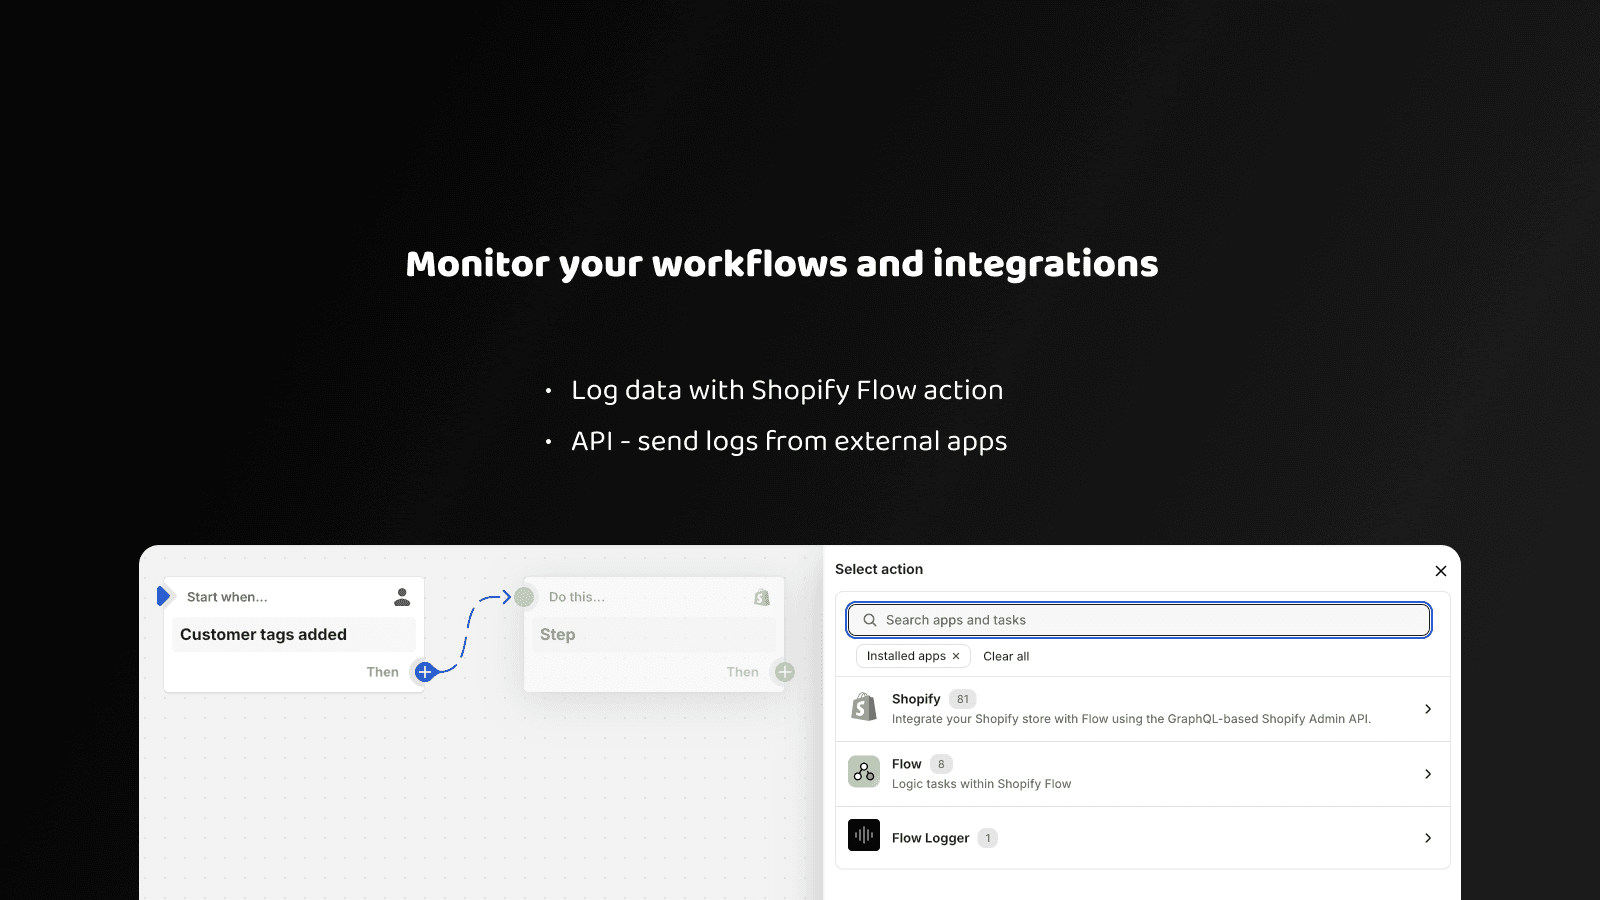Image resolution: width=1600 pixels, height=900 pixels.
Task: Expand the Shopify actions chevron
Action: click(1427, 709)
